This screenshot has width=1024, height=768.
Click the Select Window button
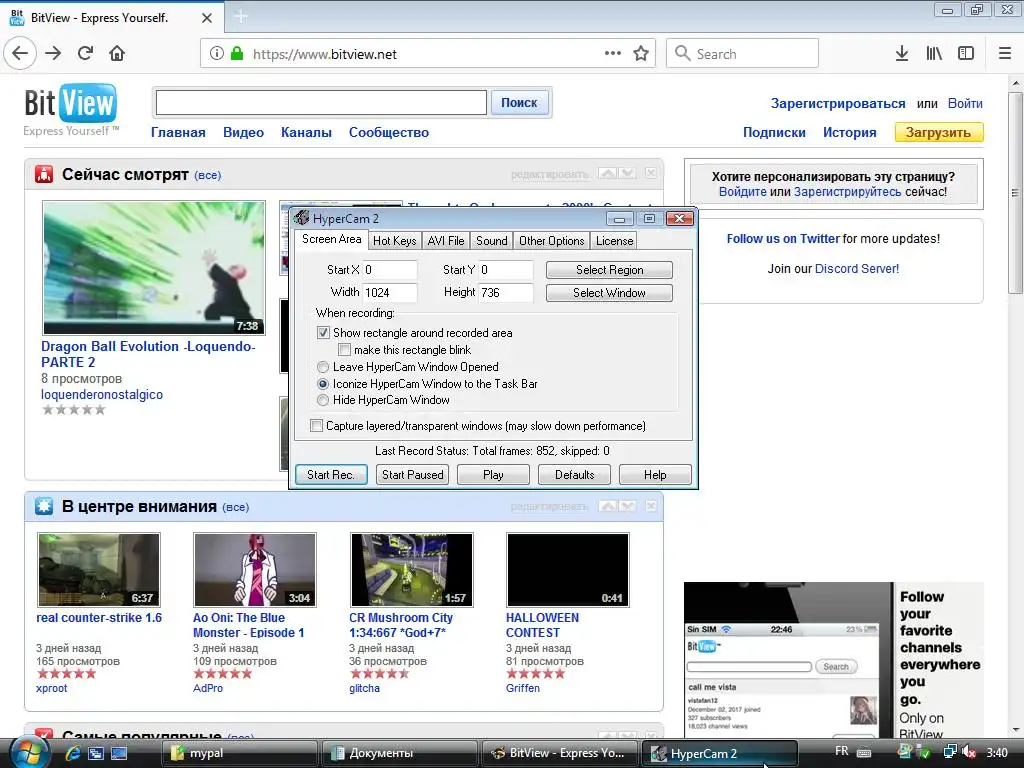609,293
